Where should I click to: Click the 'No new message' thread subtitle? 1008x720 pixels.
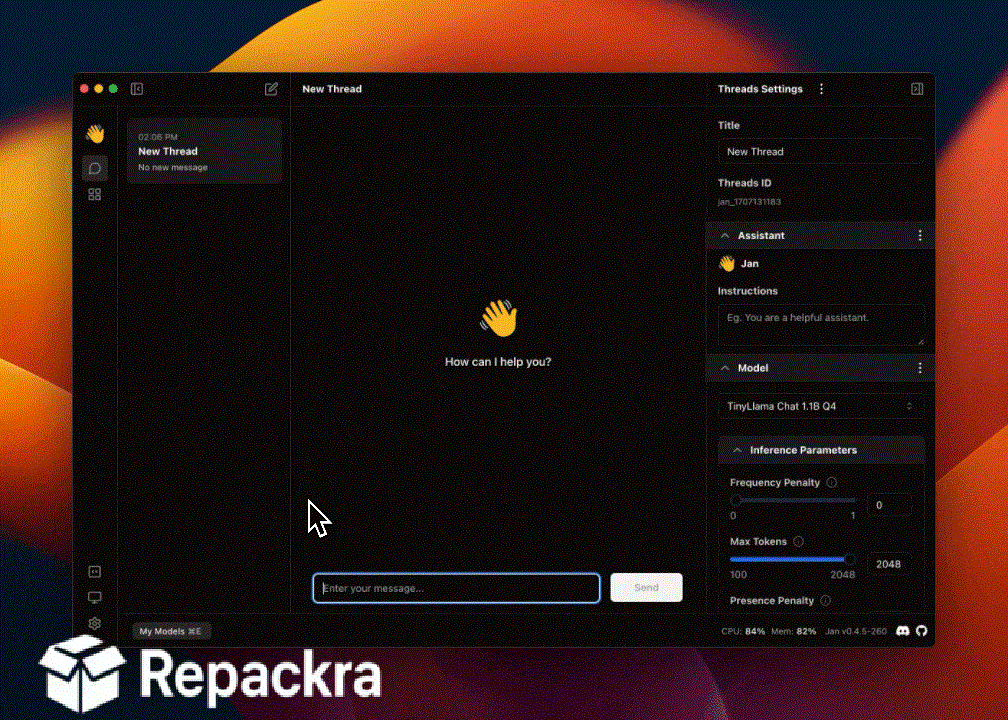click(x=173, y=167)
